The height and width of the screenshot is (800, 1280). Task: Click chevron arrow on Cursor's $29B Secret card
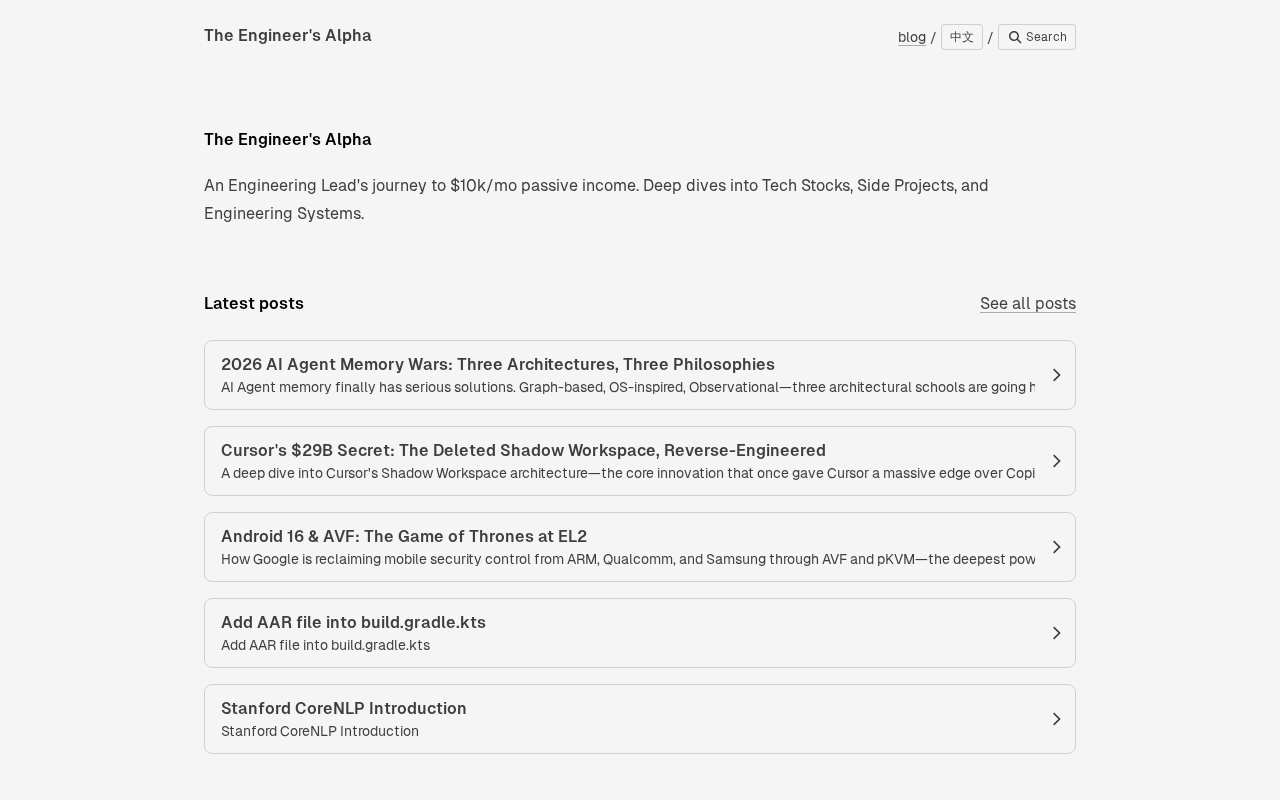click(1056, 461)
